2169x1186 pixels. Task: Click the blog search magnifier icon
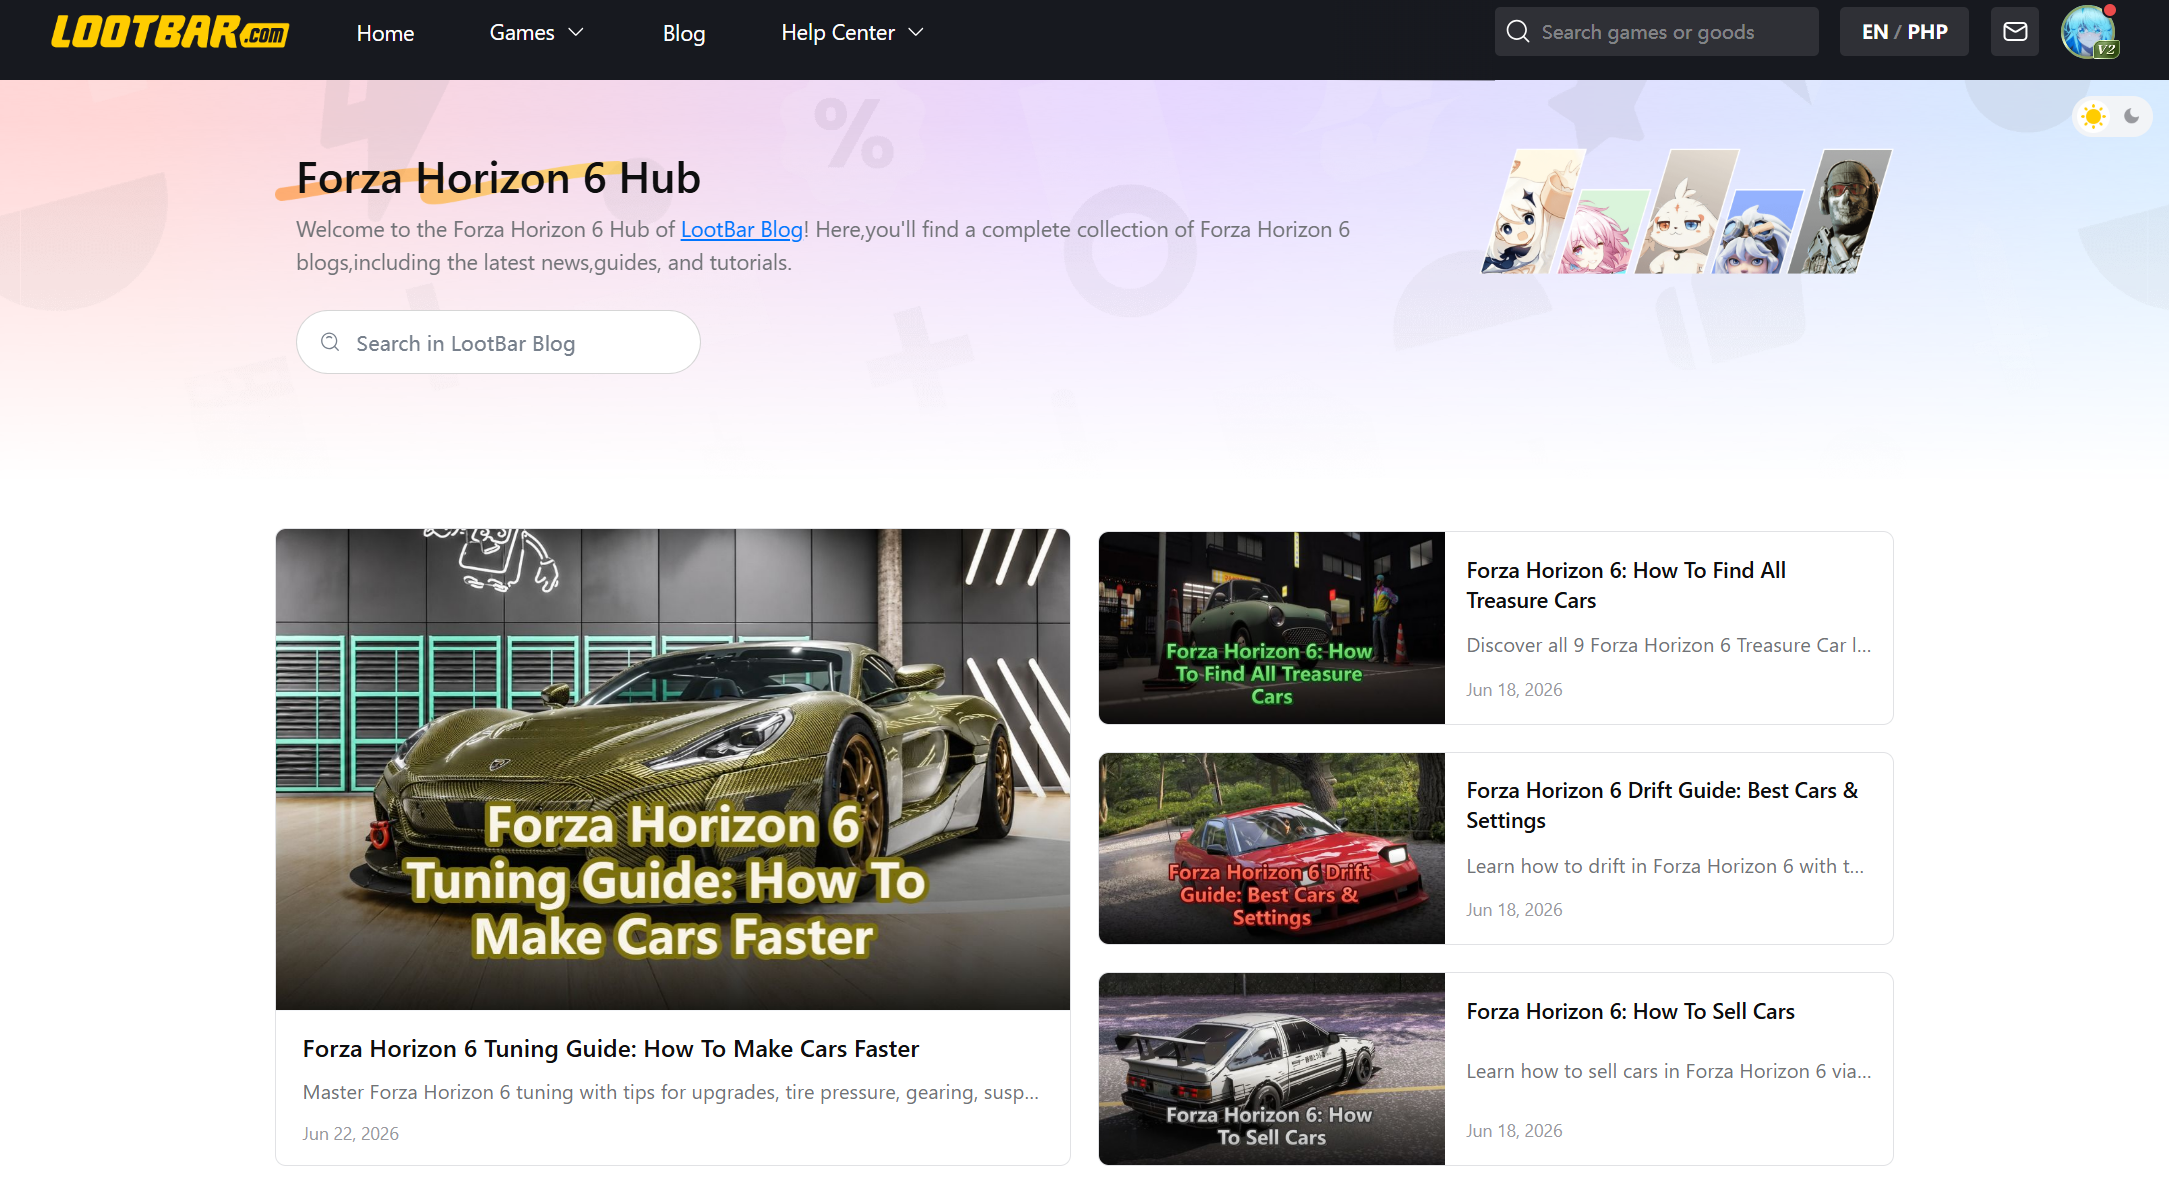click(x=330, y=343)
